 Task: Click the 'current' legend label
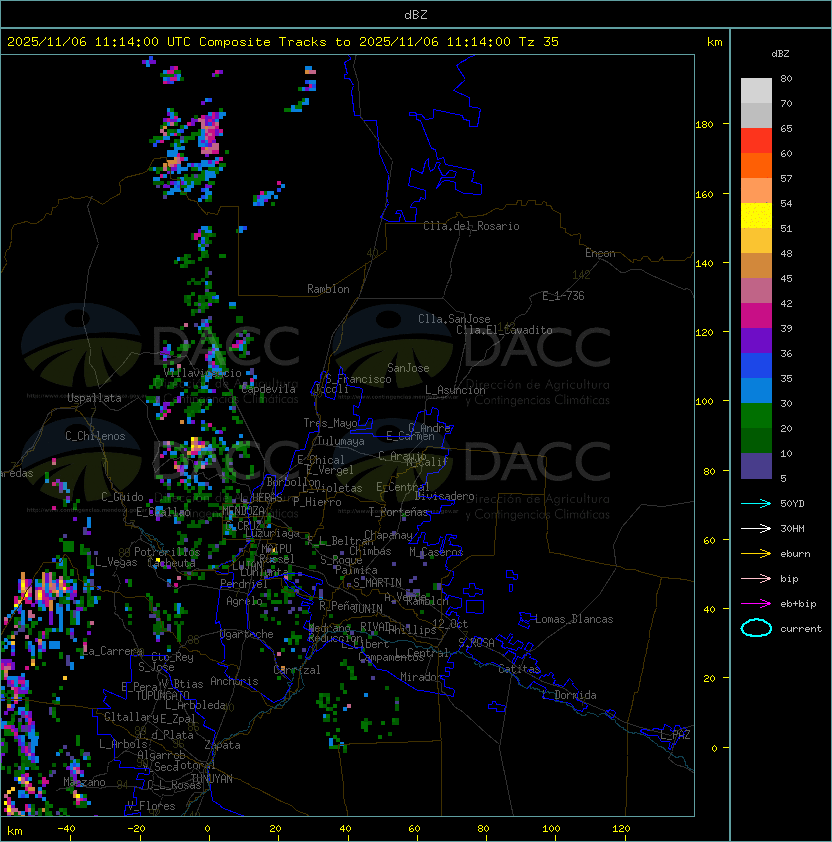click(801, 629)
